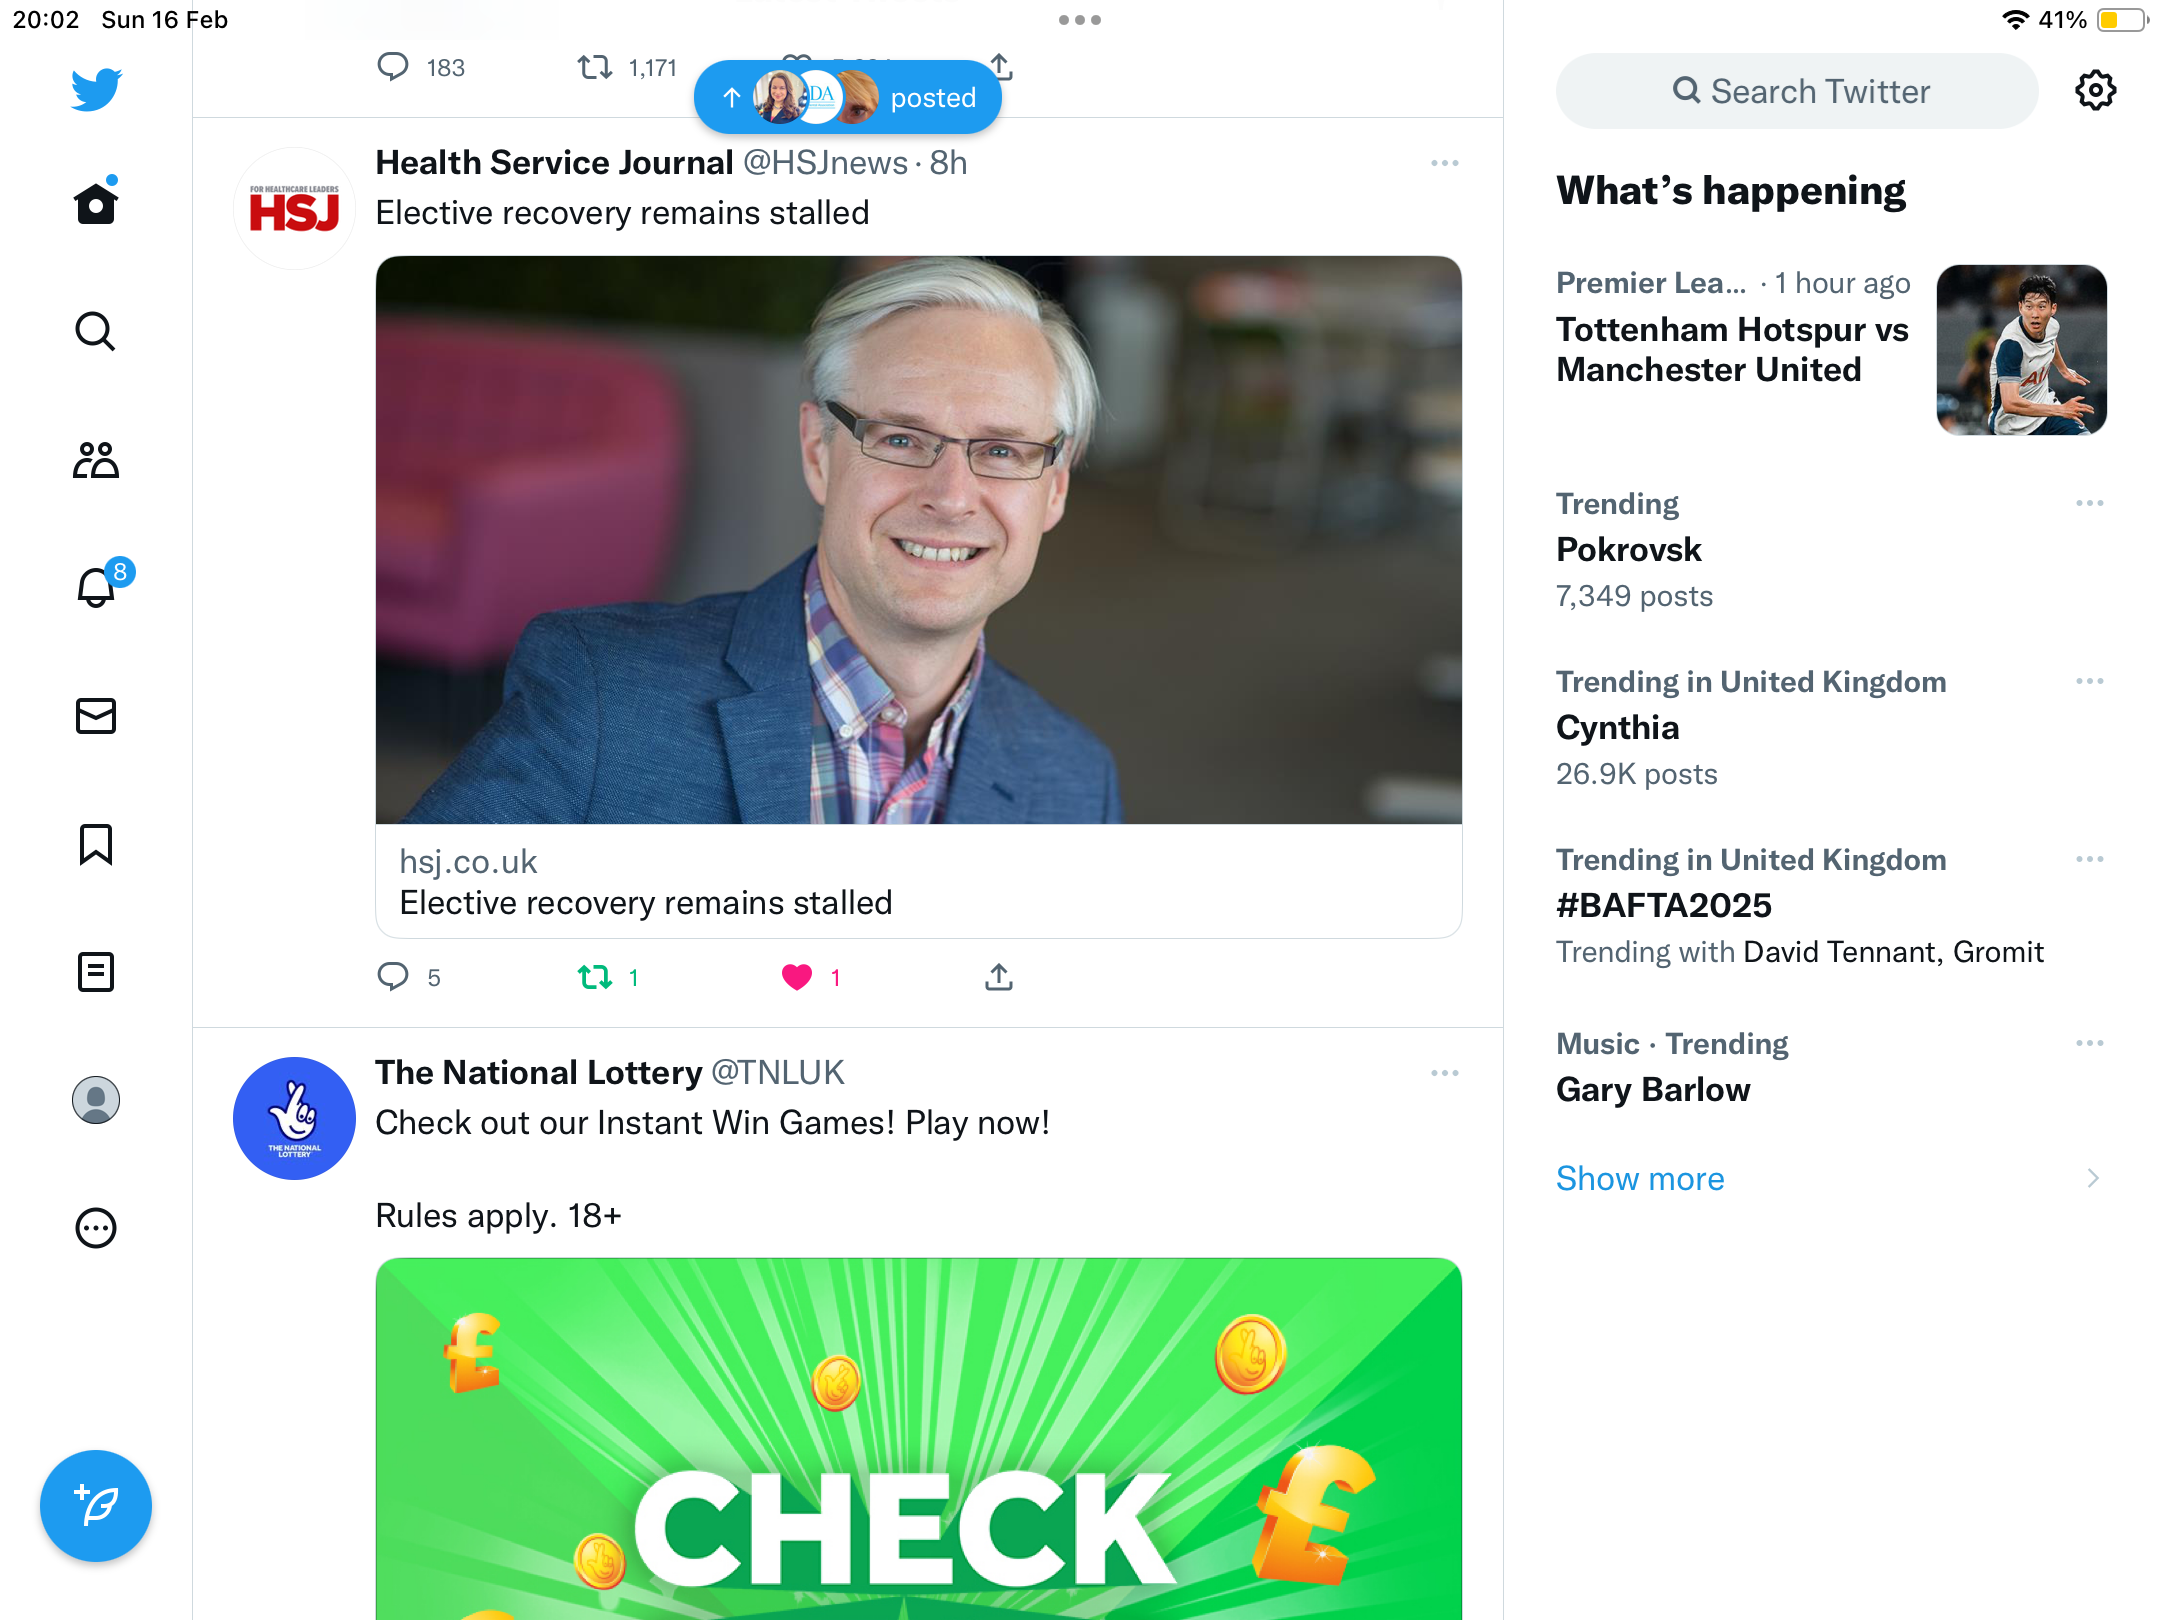Open more options on National Lottery tweet
The width and height of the screenshot is (2160, 1620).
click(1444, 1073)
